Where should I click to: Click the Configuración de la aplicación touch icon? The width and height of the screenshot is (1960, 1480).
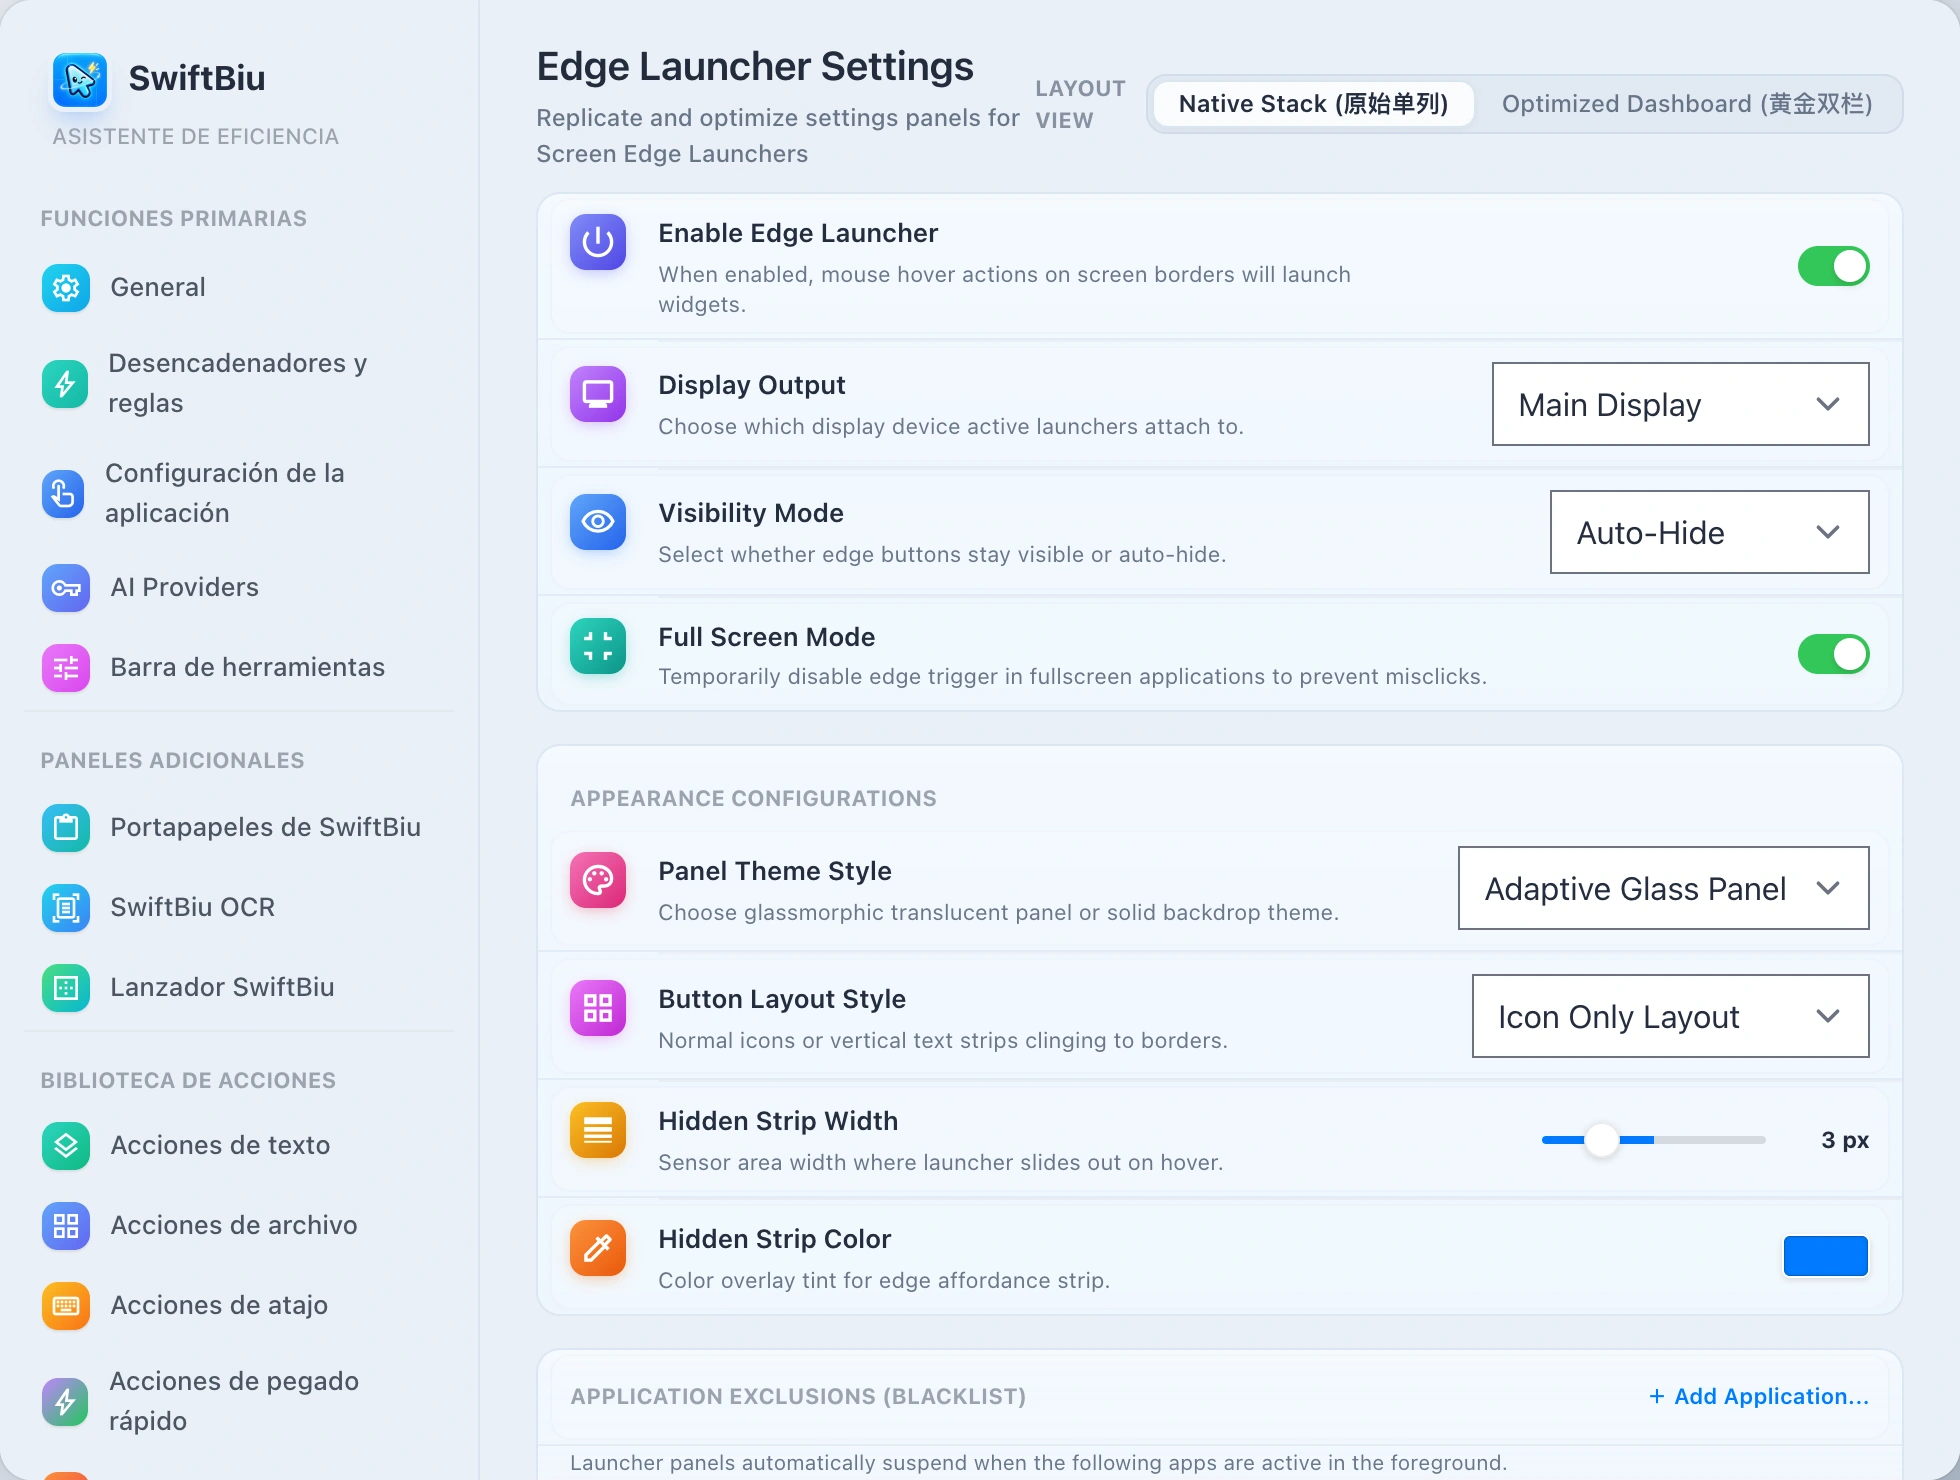(x=63, y=494)
